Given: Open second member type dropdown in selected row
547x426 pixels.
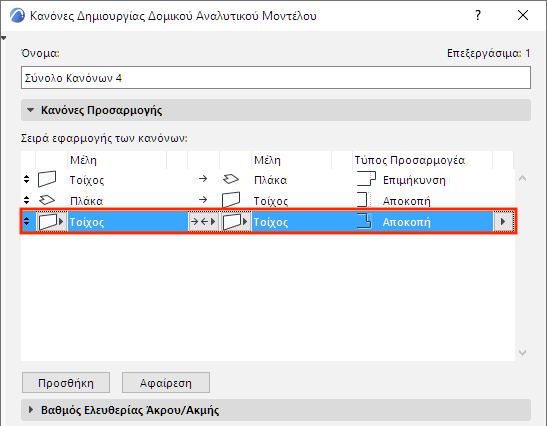Looking at the screenshot, I should pyautogui.click(x=235, y=222).
